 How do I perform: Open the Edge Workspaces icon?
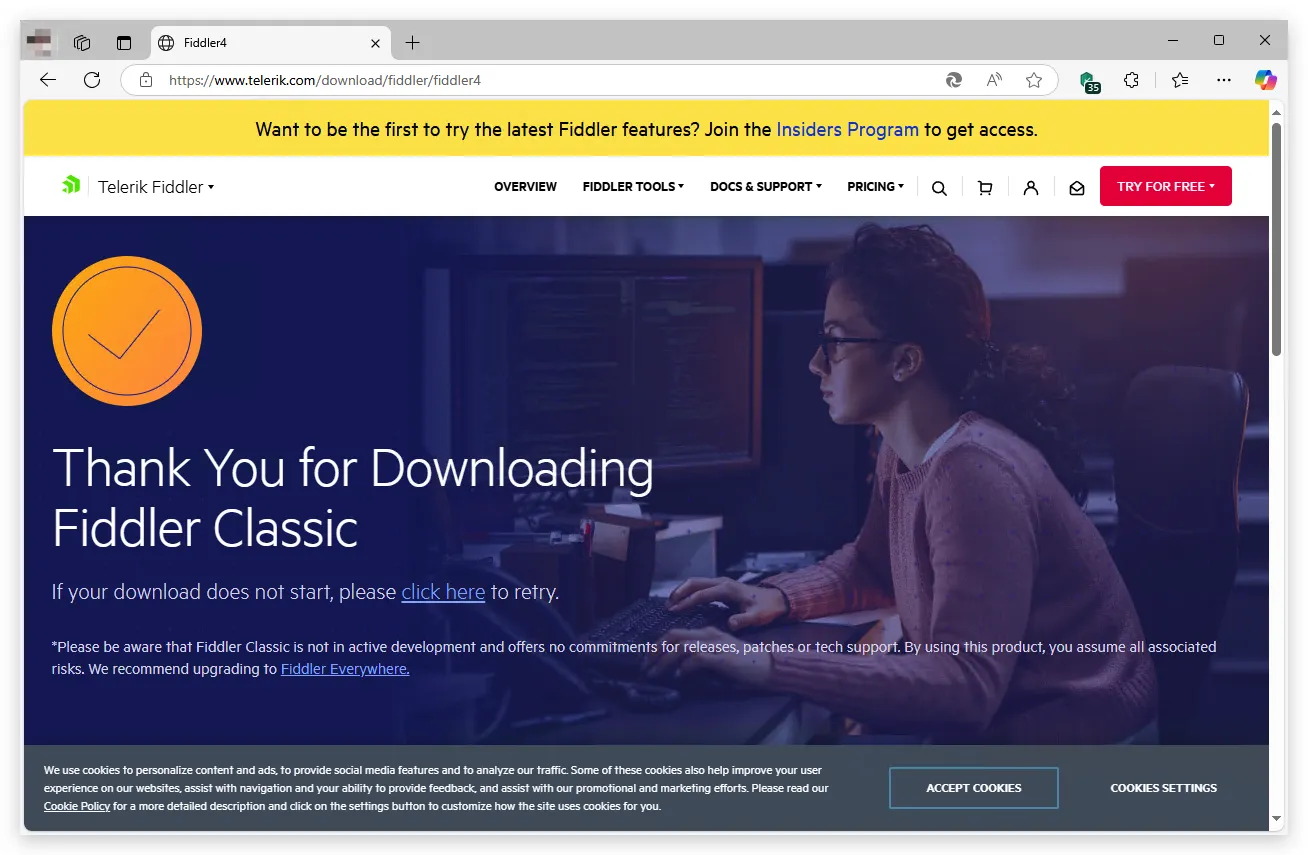pos(82,43)
